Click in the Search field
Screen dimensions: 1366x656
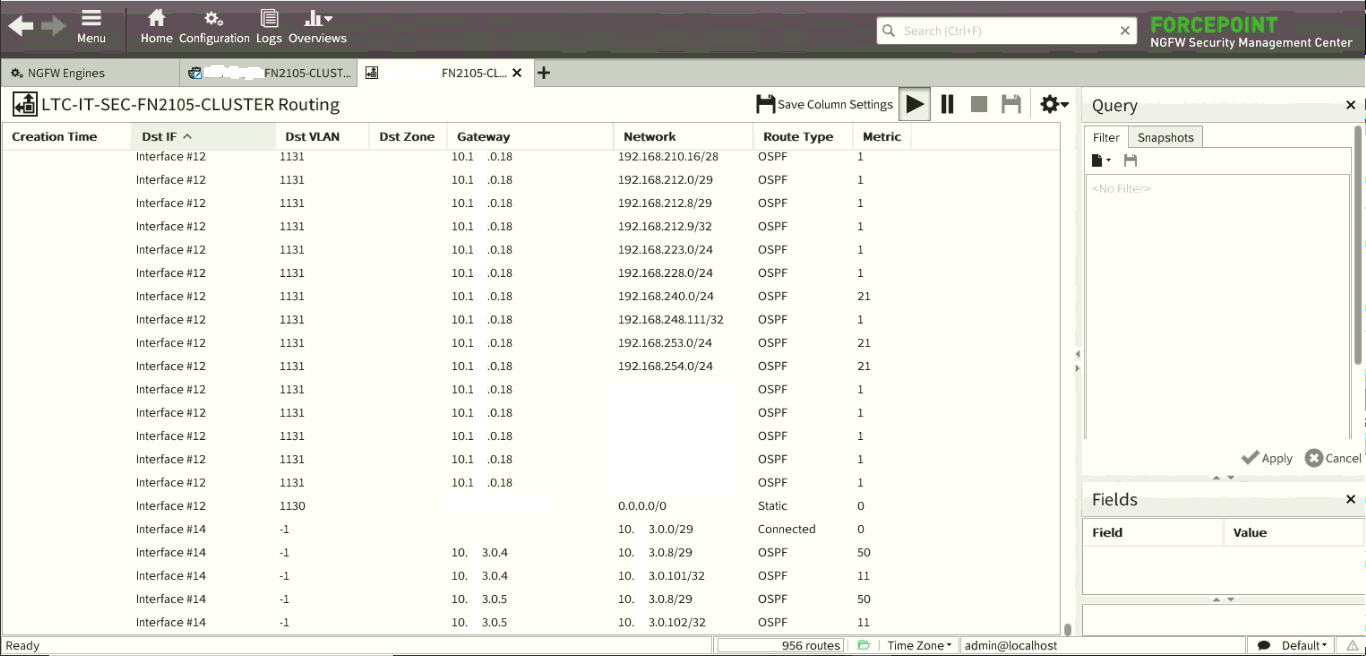click(1005, 31)
